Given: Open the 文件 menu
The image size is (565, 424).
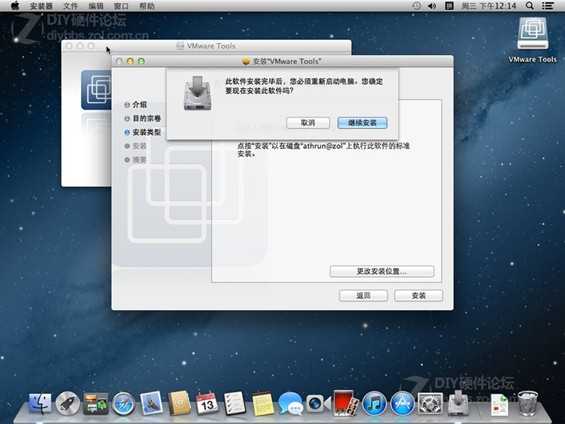Looking at the screenshot, I should (x=70, y=6).
